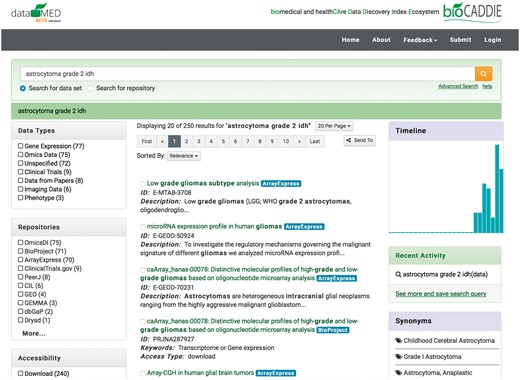Check the dbGaP (2) repository

point(20,311)
